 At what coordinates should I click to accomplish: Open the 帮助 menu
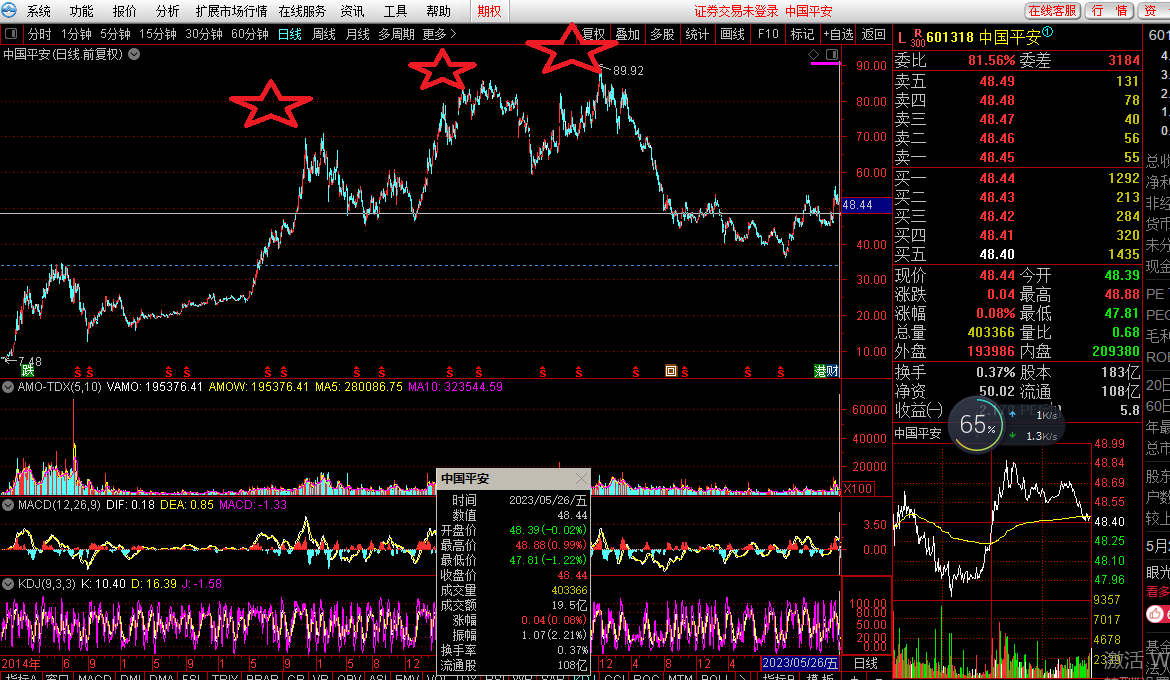tap(439, 11)
